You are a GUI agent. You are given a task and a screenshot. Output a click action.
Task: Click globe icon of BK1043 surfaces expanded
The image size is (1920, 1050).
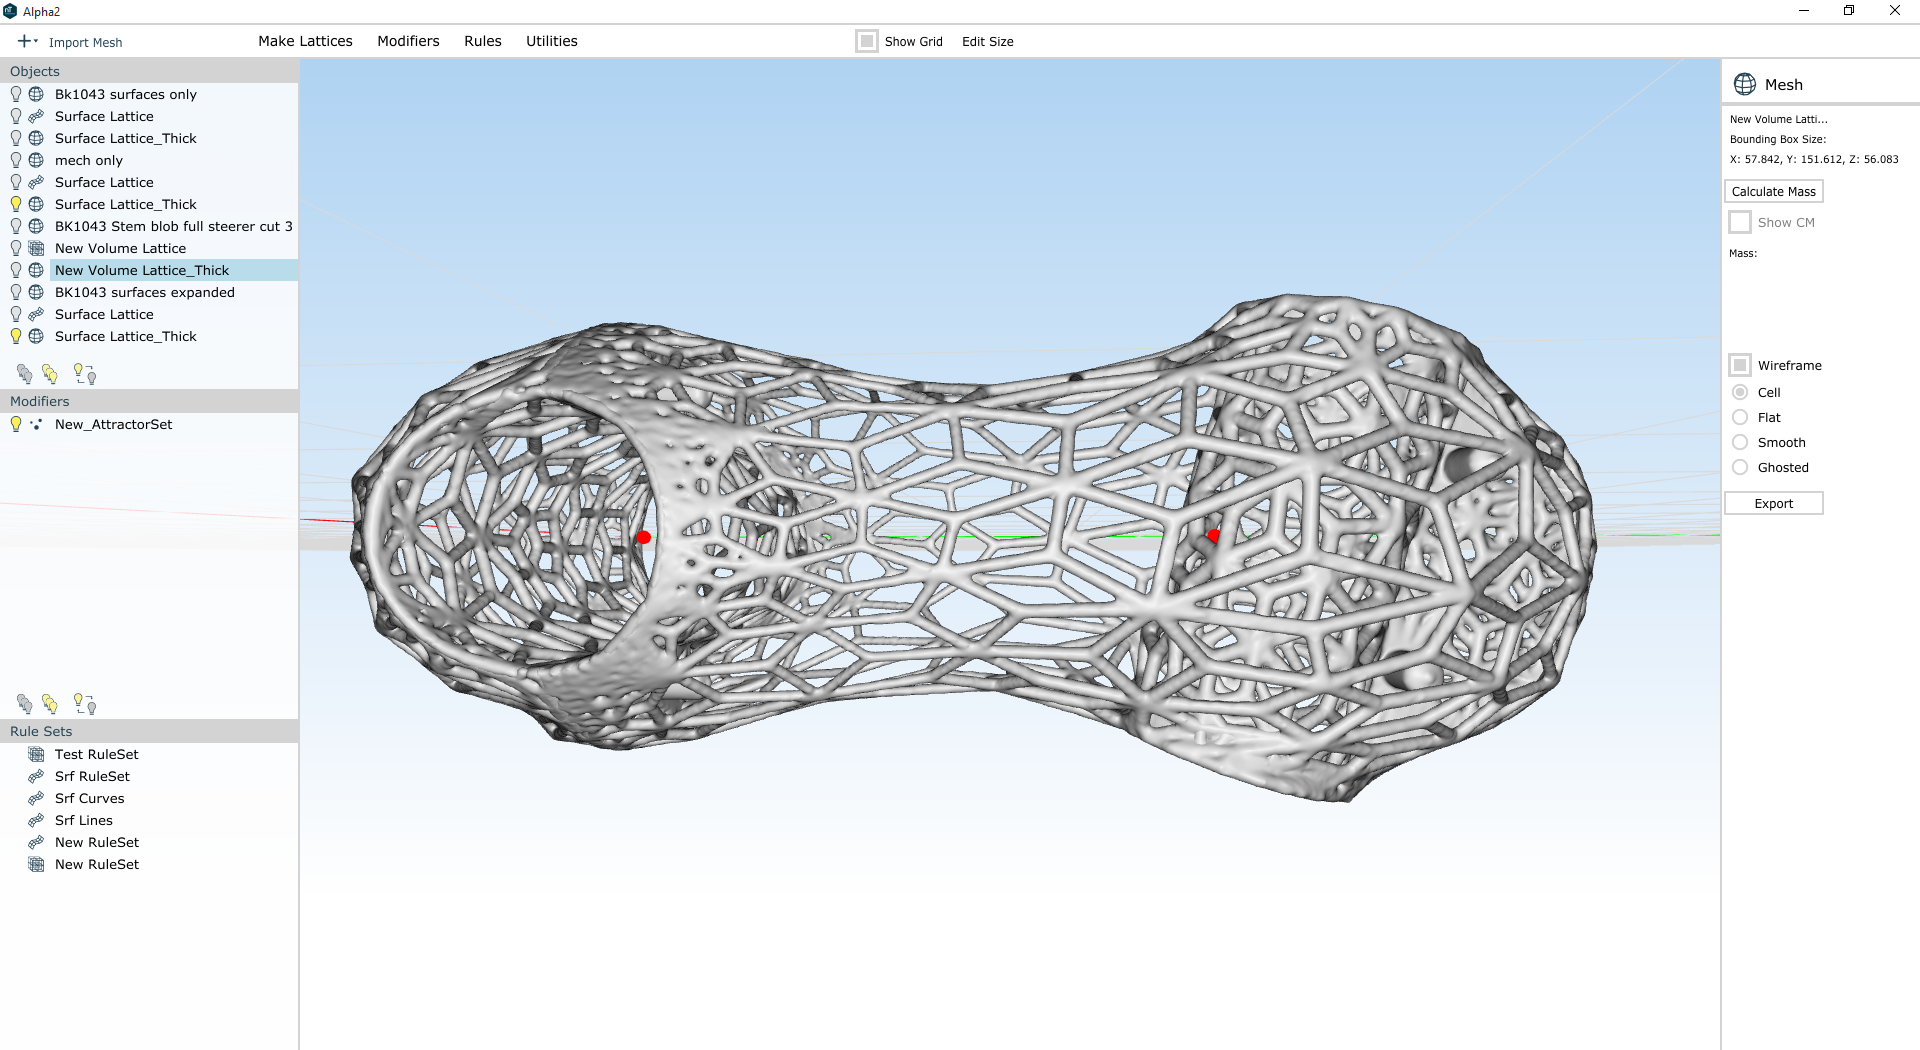pos(36,292)
